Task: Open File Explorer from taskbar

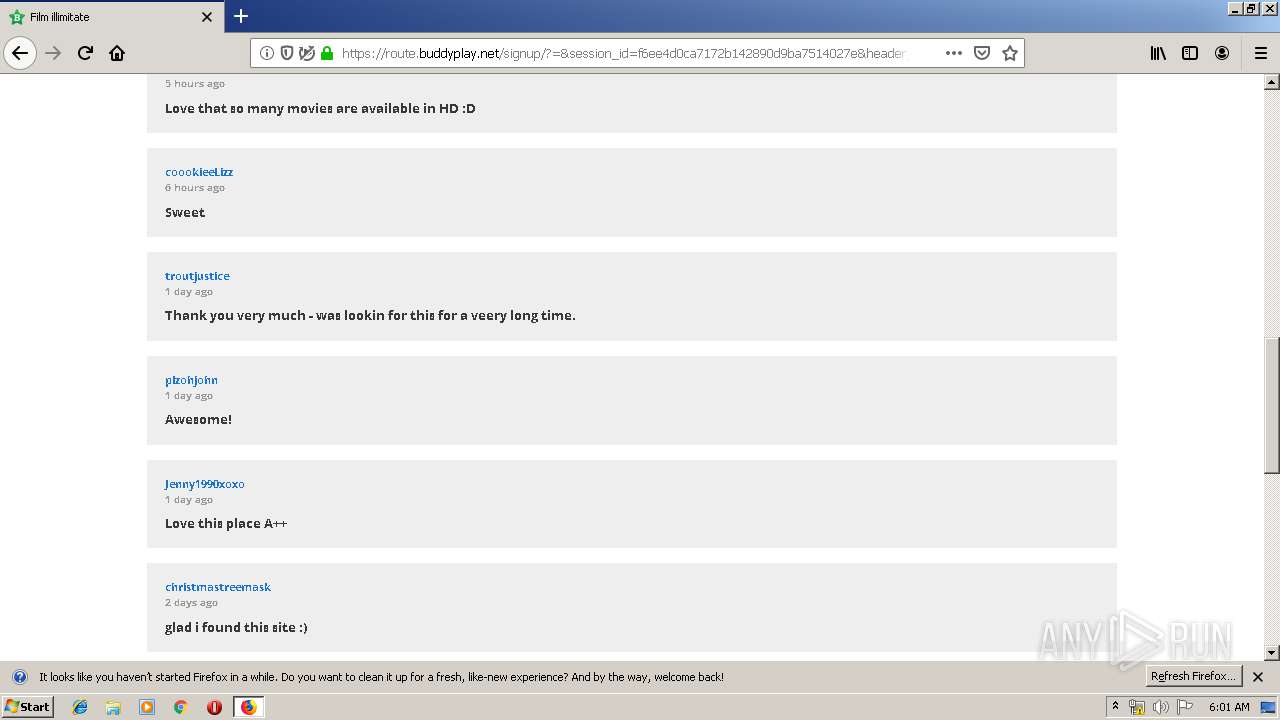Action: click(113, 707)
